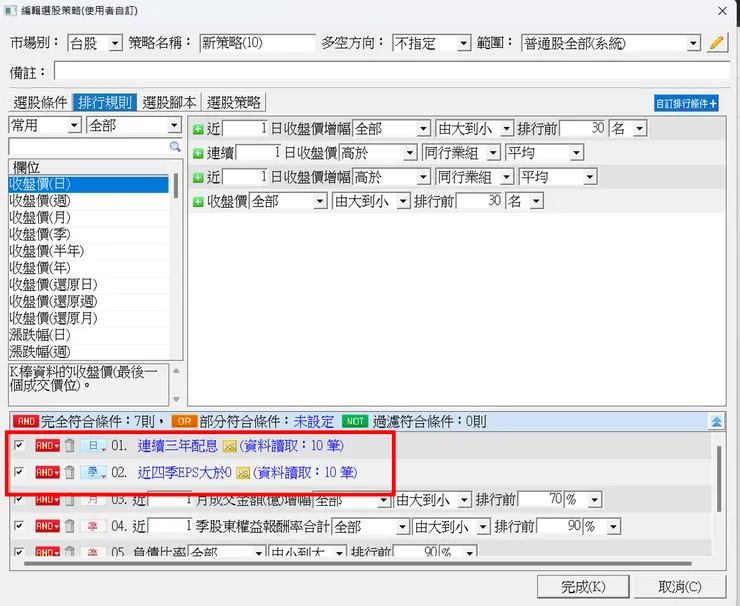The height and width of the screenshot is (606, 740).
Task: Click the 策略名稱 input field
Action: 257,43
